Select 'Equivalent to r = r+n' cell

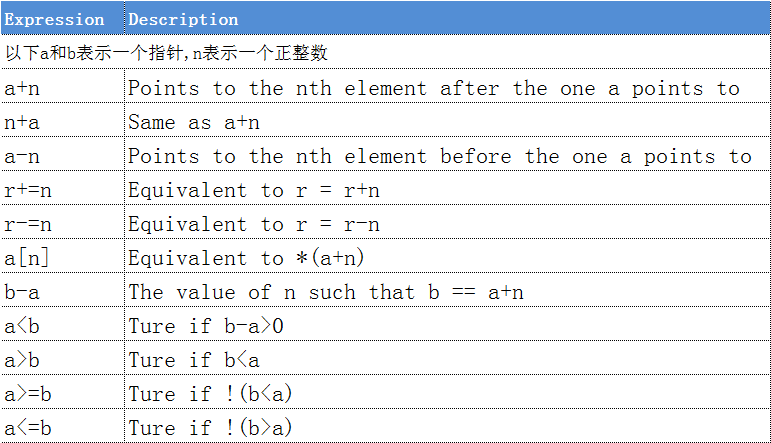tap(253, 190)
